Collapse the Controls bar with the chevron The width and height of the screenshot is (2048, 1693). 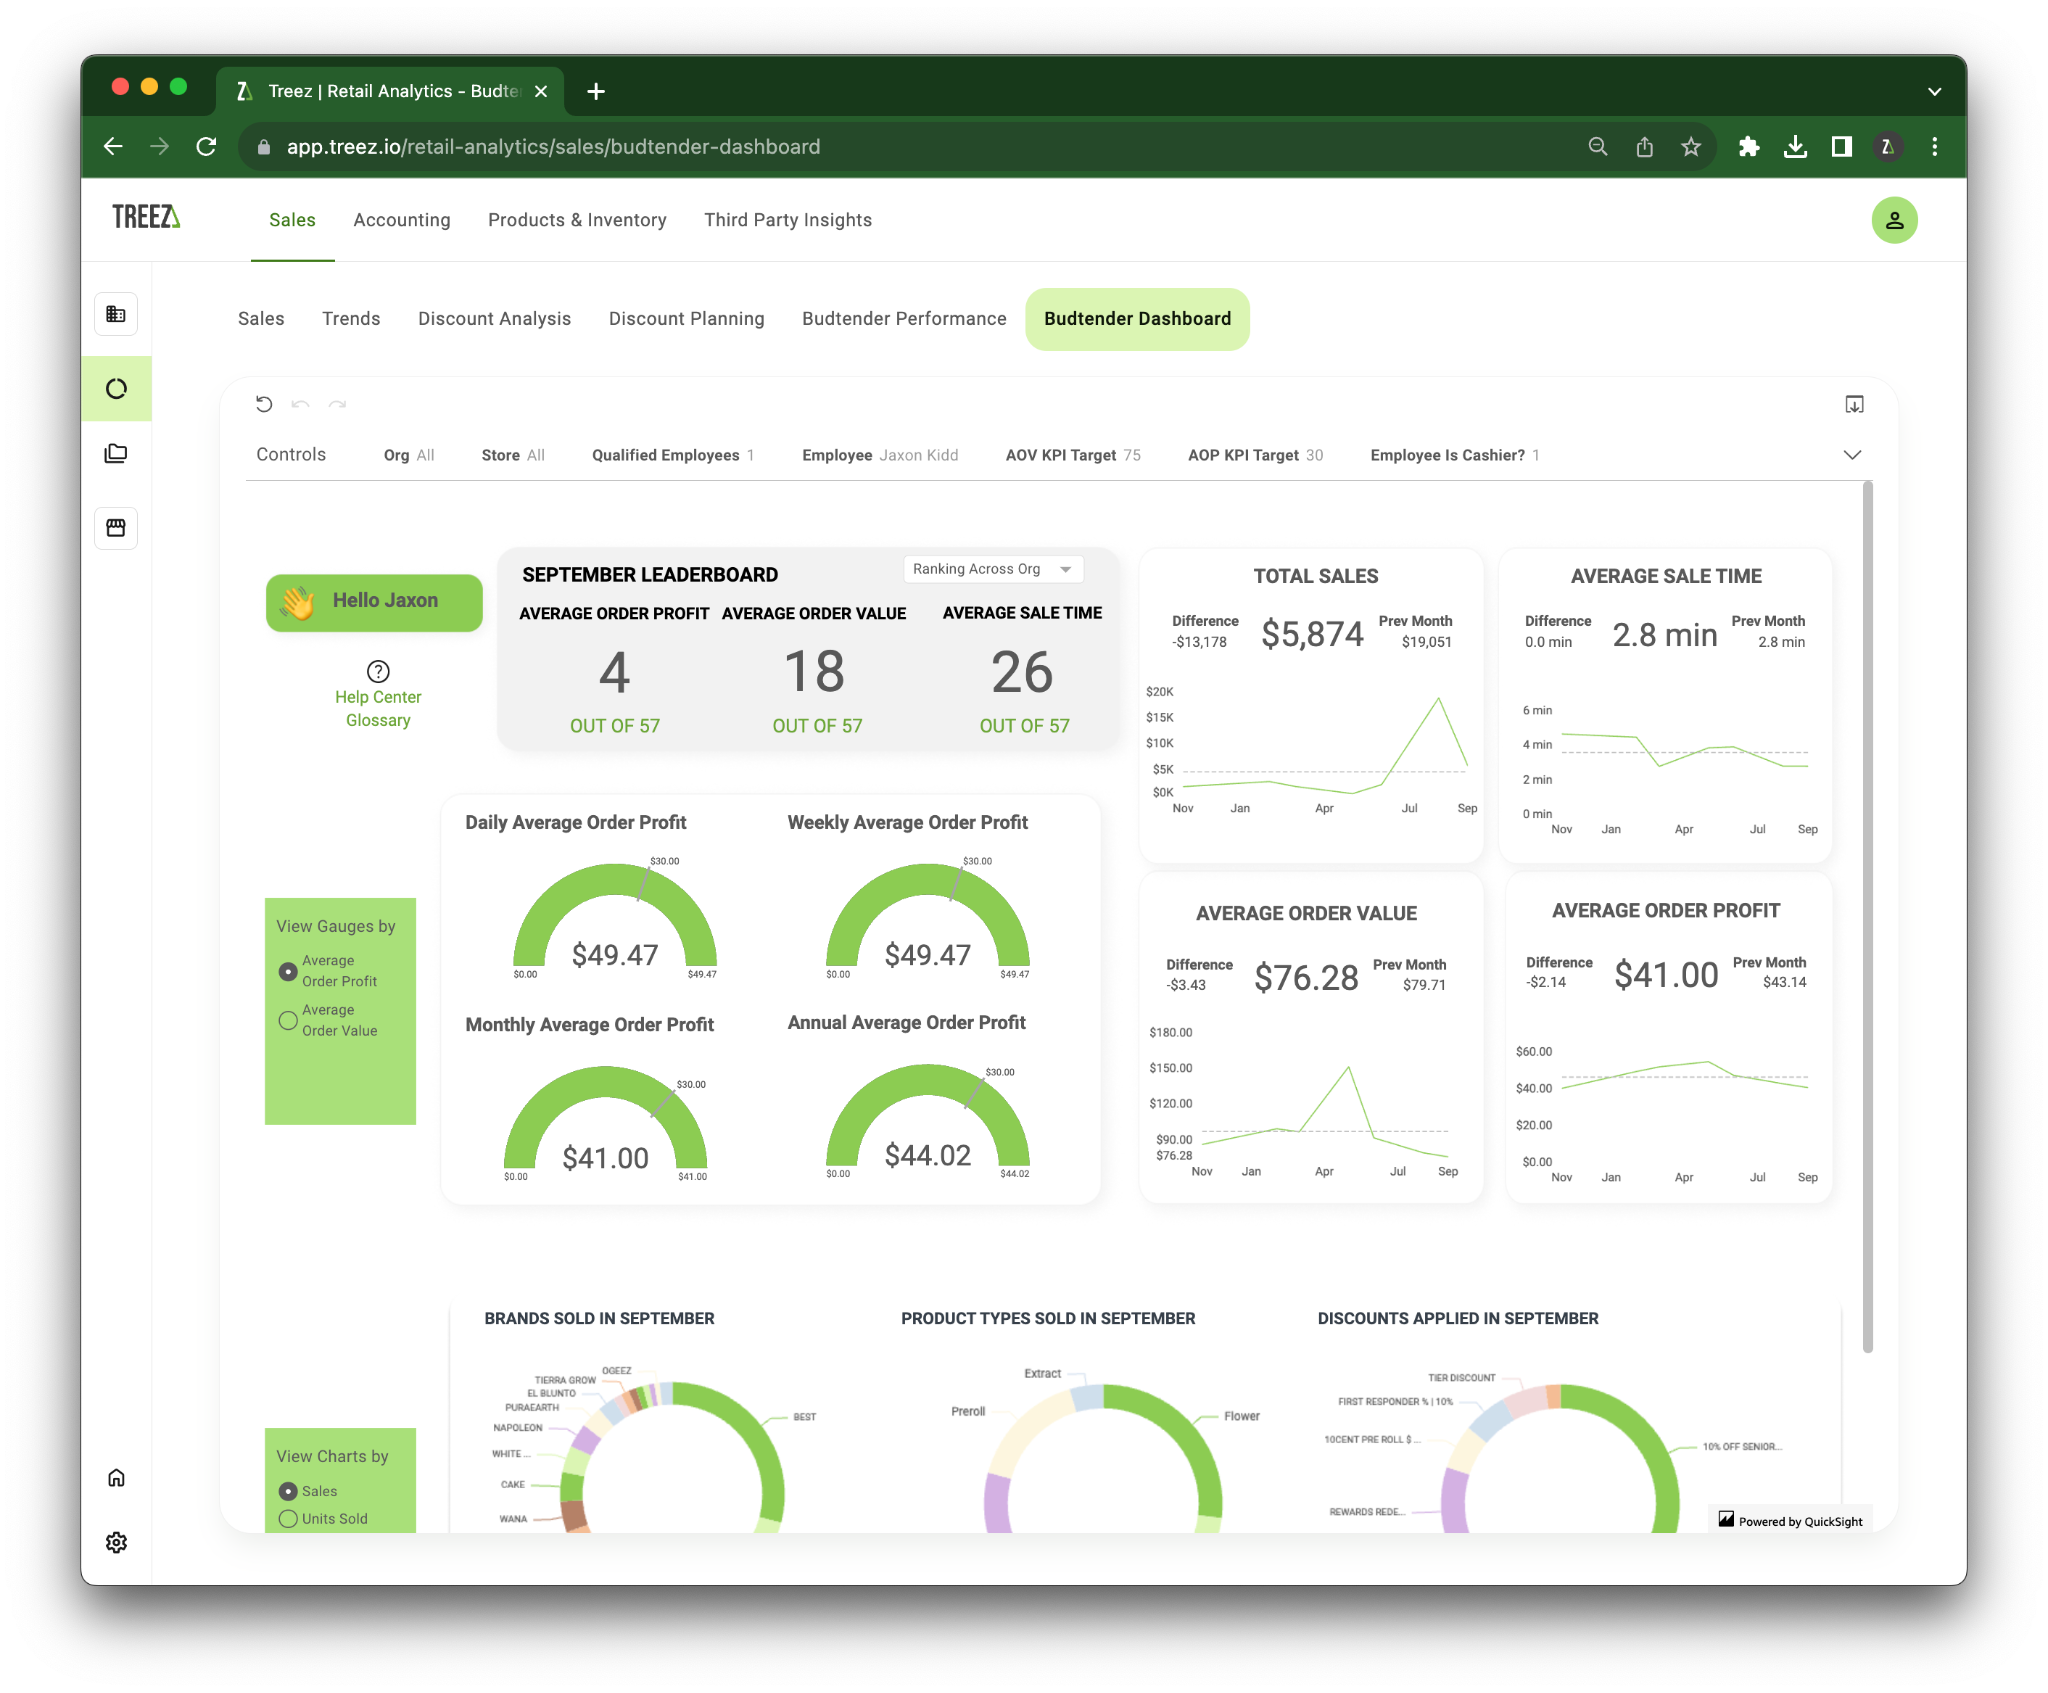[x=1851, y=455]
